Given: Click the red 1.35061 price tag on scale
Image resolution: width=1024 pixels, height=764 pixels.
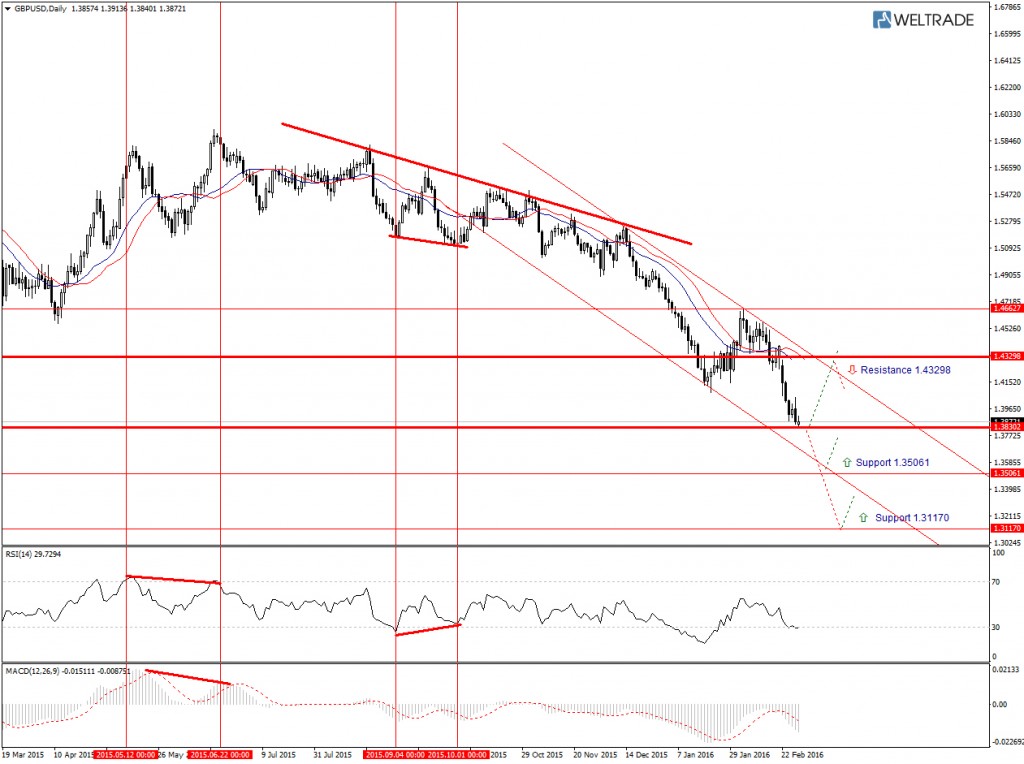Looking at the screenshot, I should point(1007,473).
